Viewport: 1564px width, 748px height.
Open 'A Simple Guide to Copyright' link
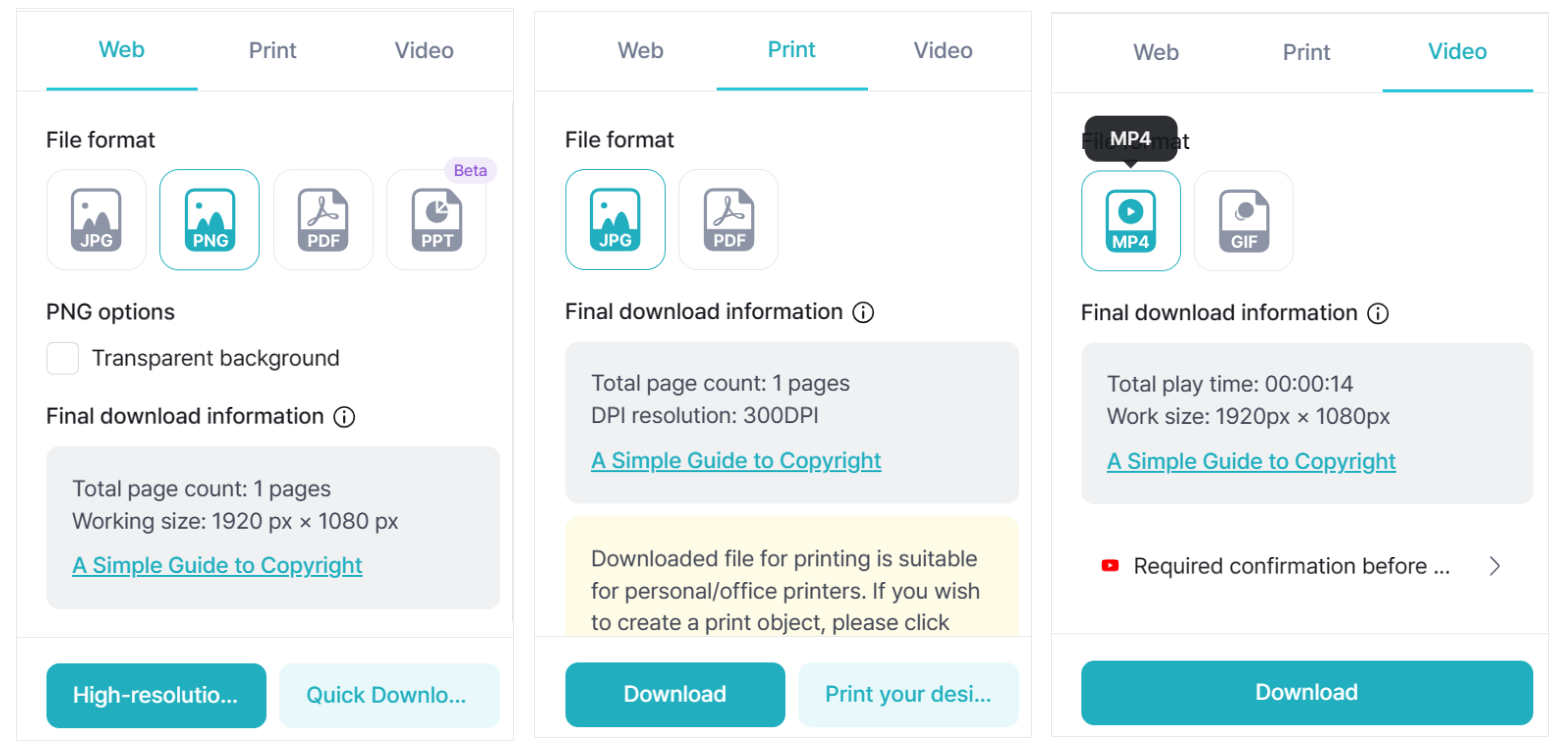(x=216, y=565)
